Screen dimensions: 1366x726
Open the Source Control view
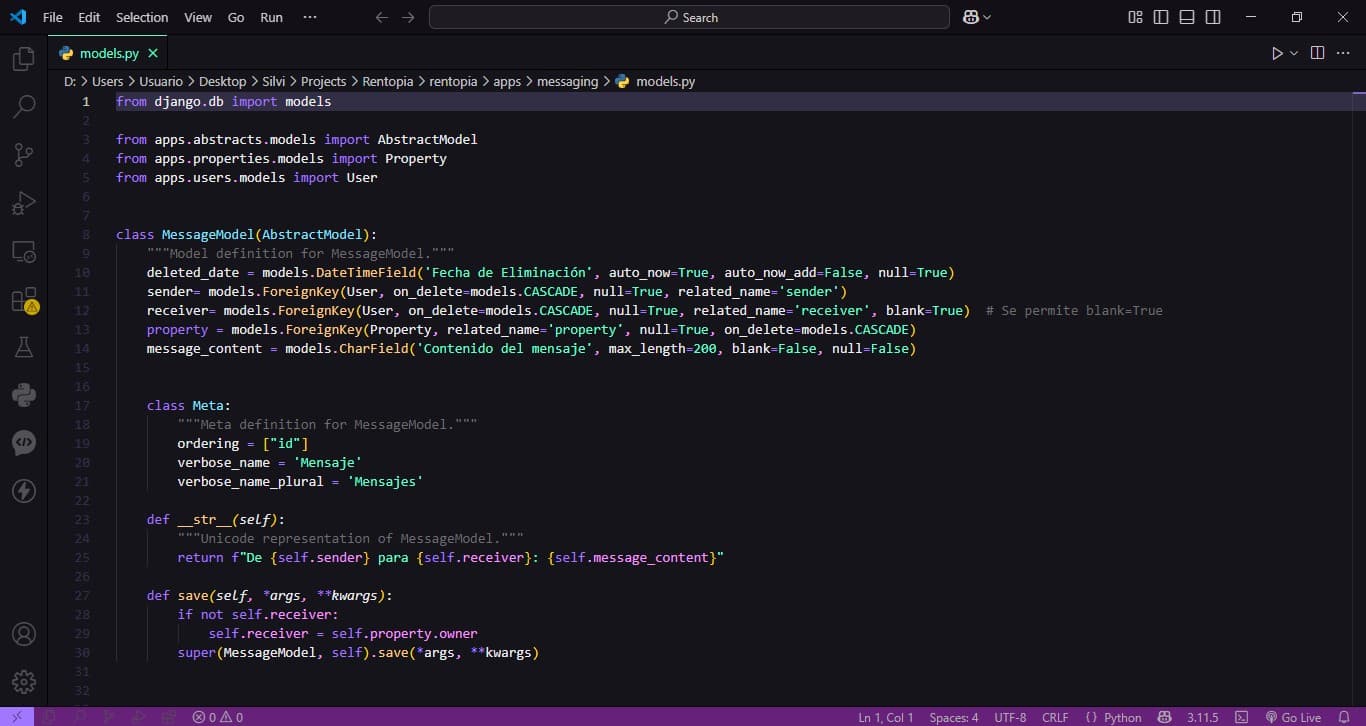click(23, 154)
